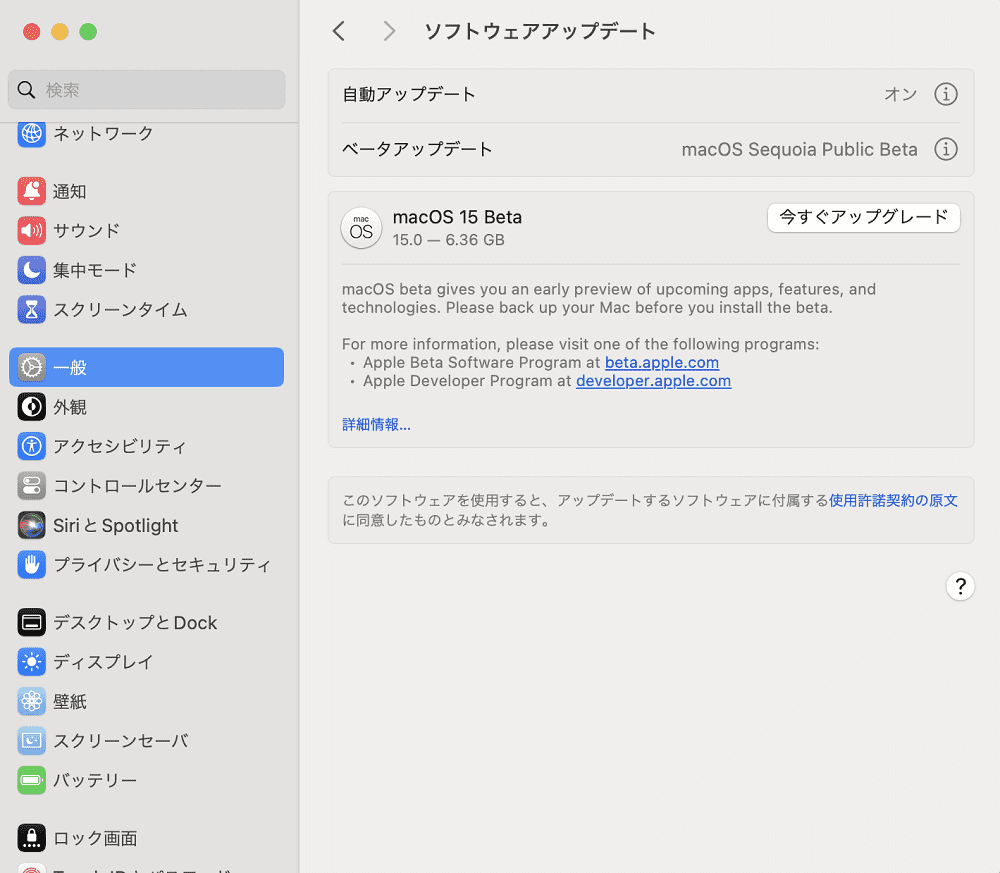Open the developer.apple.com link
Screen dimensions: 1000x873
pyautogui.click(x=653, y=381)
